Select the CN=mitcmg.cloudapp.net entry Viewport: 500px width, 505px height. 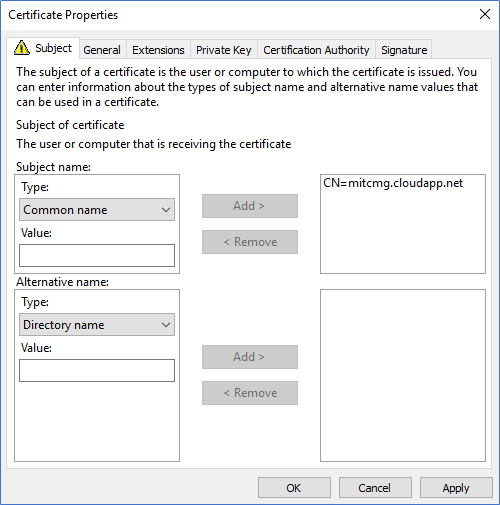[393, 183]
